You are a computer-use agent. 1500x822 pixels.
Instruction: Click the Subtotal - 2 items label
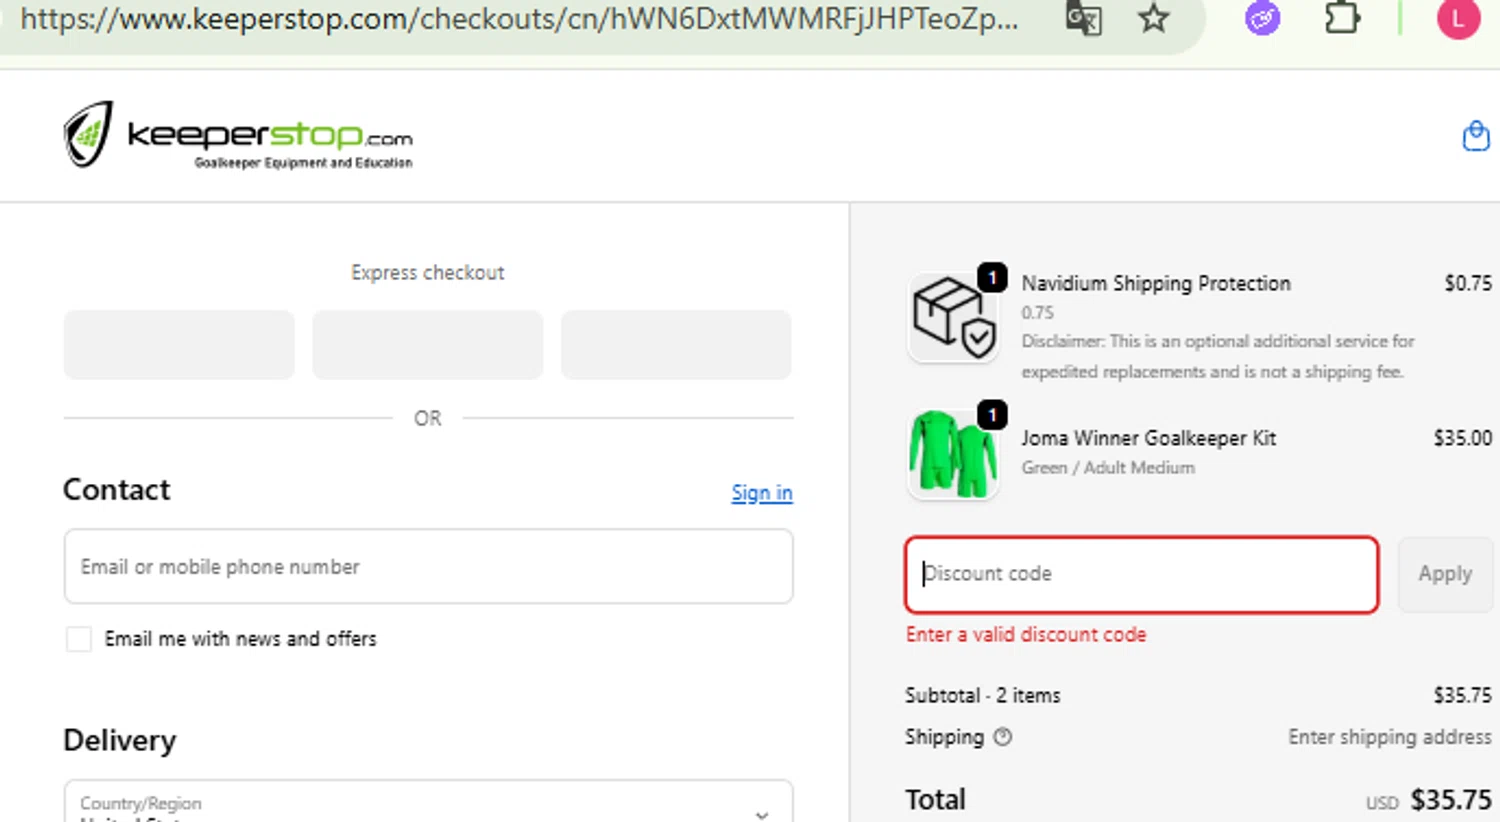(982, 695)
